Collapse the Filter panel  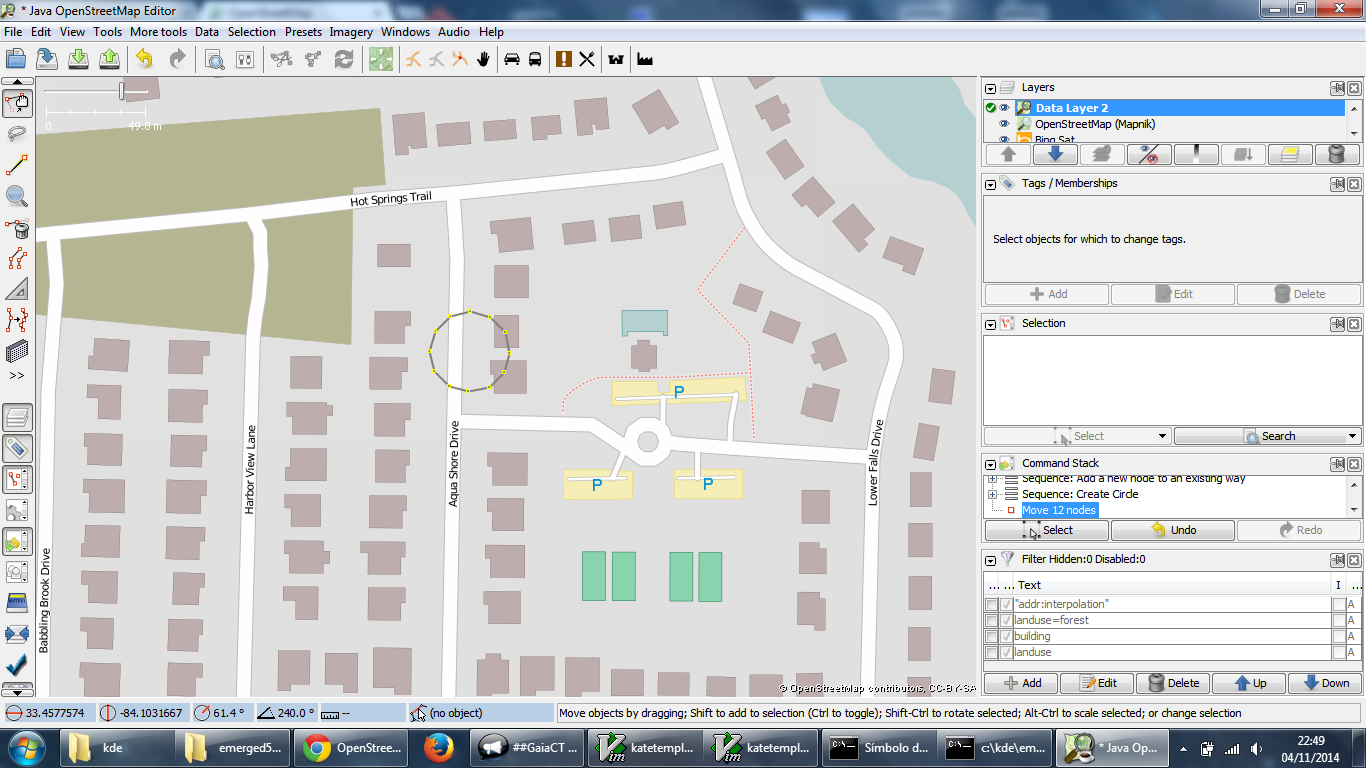991,560
